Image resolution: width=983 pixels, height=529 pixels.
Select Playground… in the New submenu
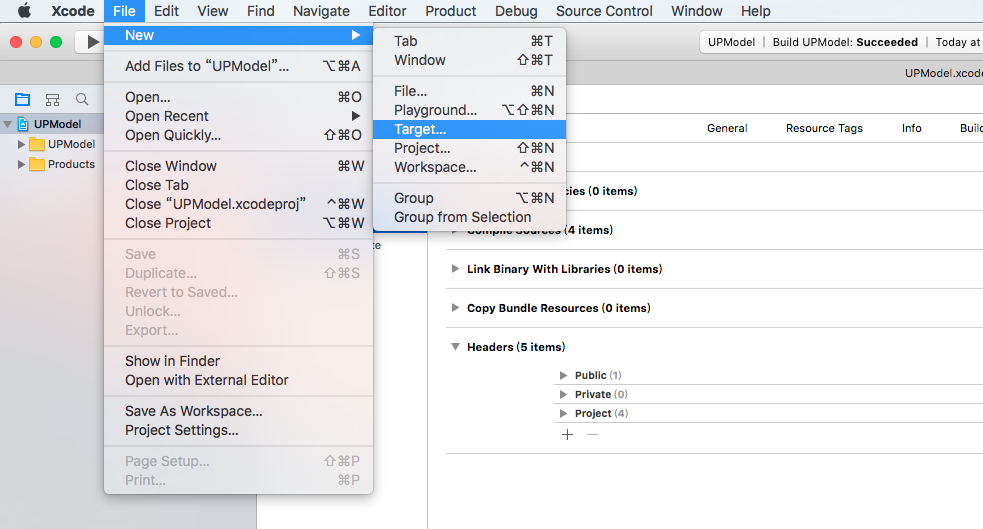(x=435, y=110)
